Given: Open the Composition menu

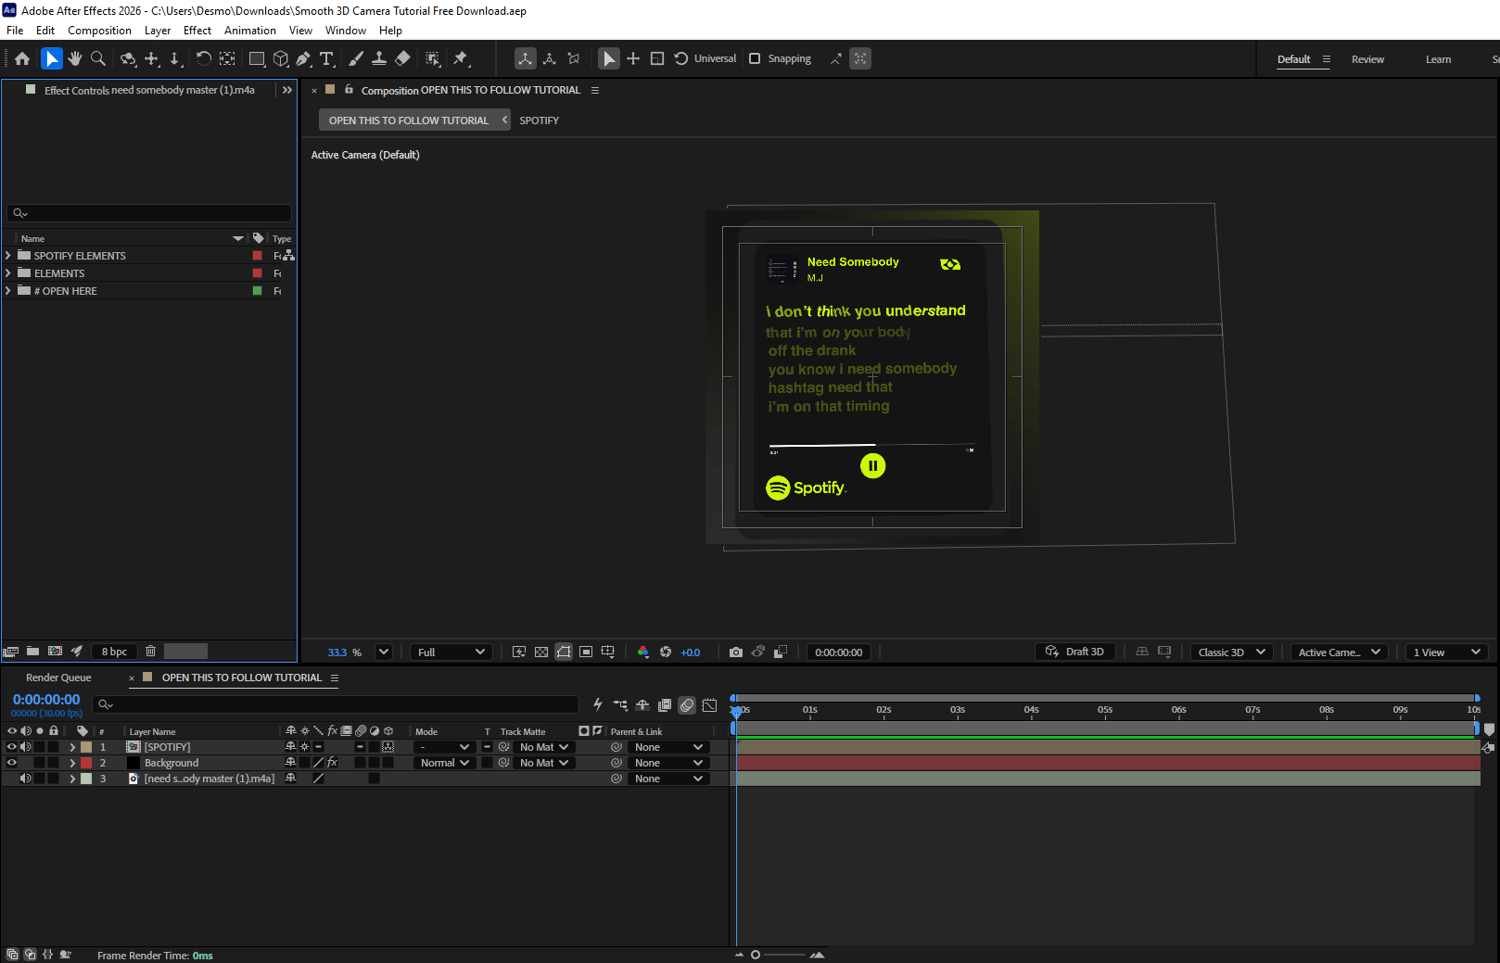Looking at the screenshot, I should tap(99, 30).
